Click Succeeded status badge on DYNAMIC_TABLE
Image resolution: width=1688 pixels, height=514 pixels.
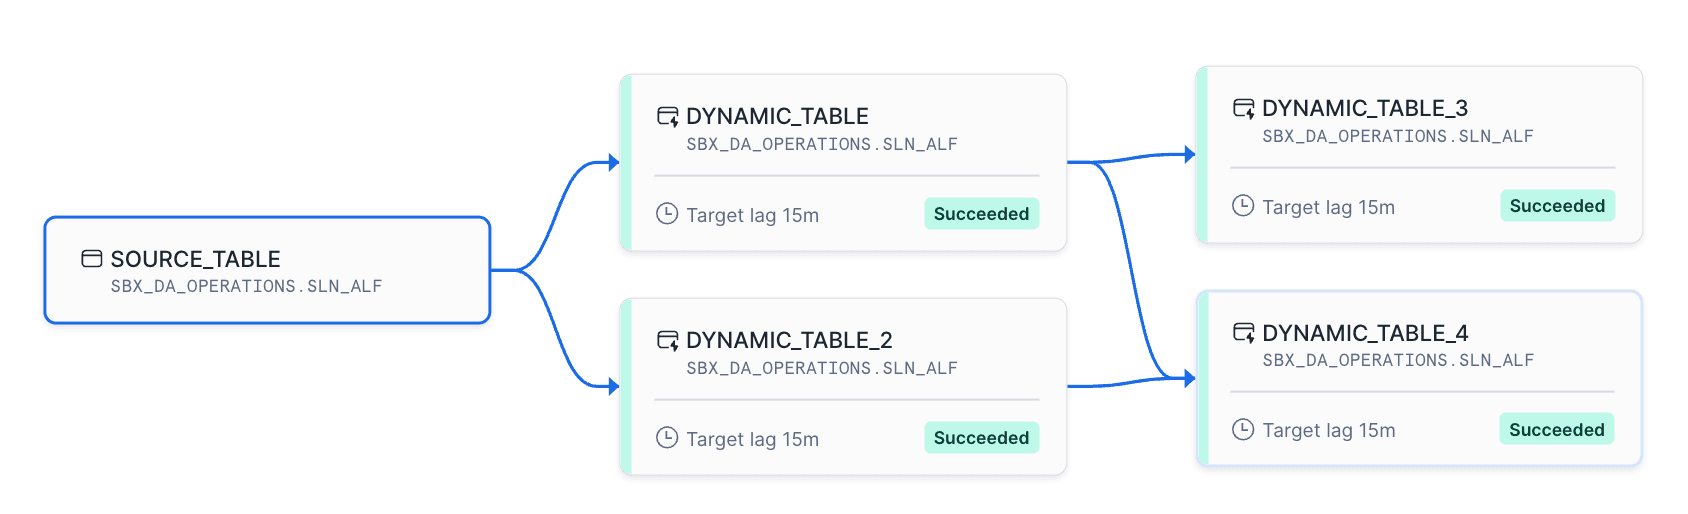click(x=981, y=214)
